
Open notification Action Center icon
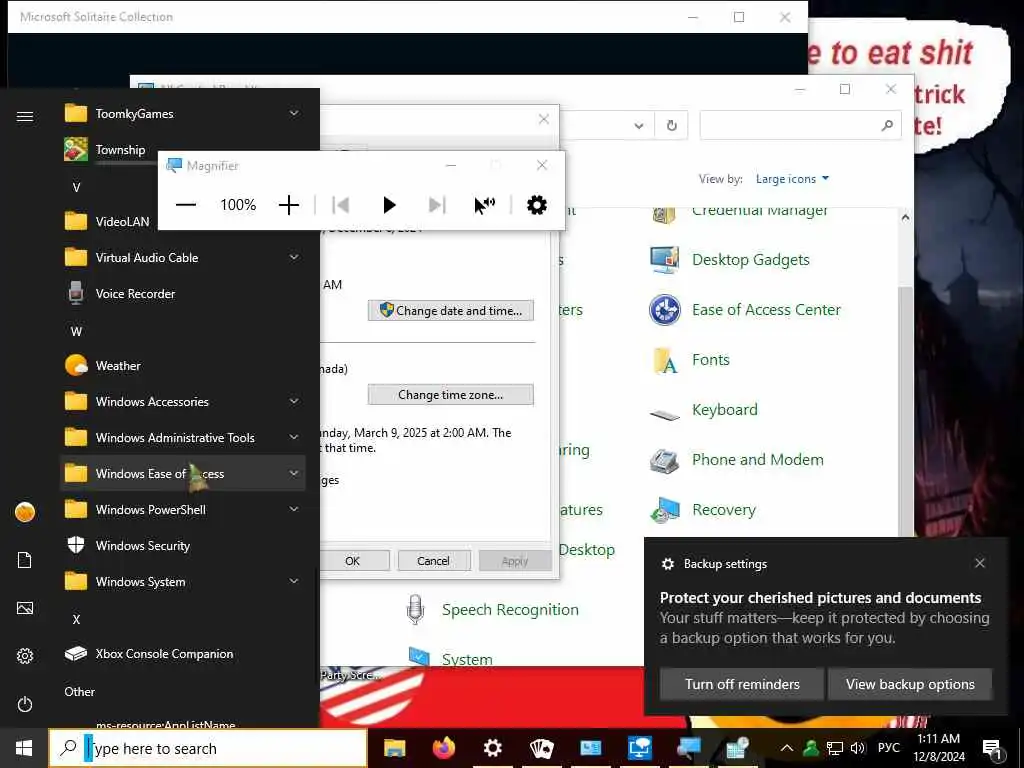993,748
